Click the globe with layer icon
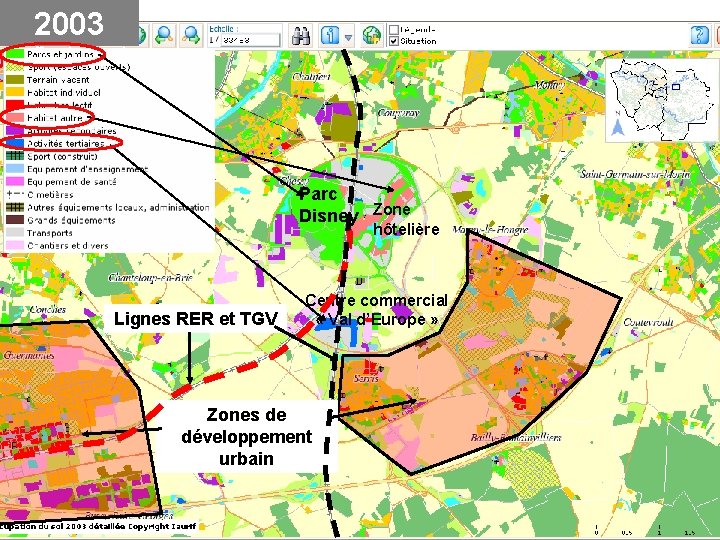 (372, 35)
